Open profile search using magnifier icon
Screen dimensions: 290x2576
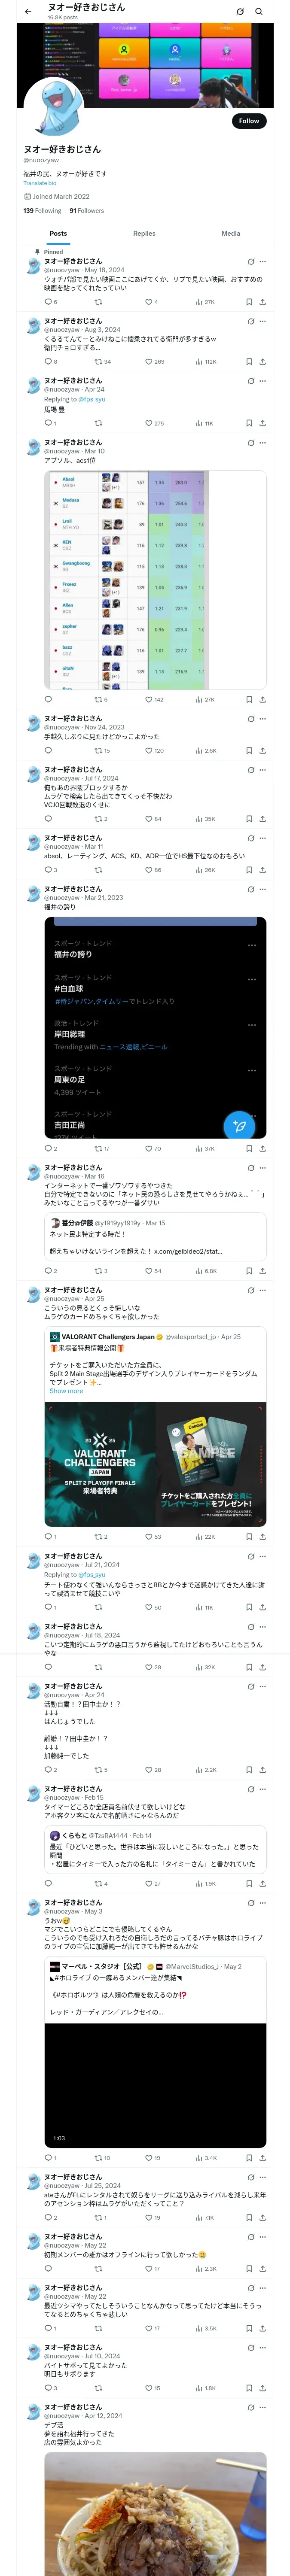pos(258,11)
